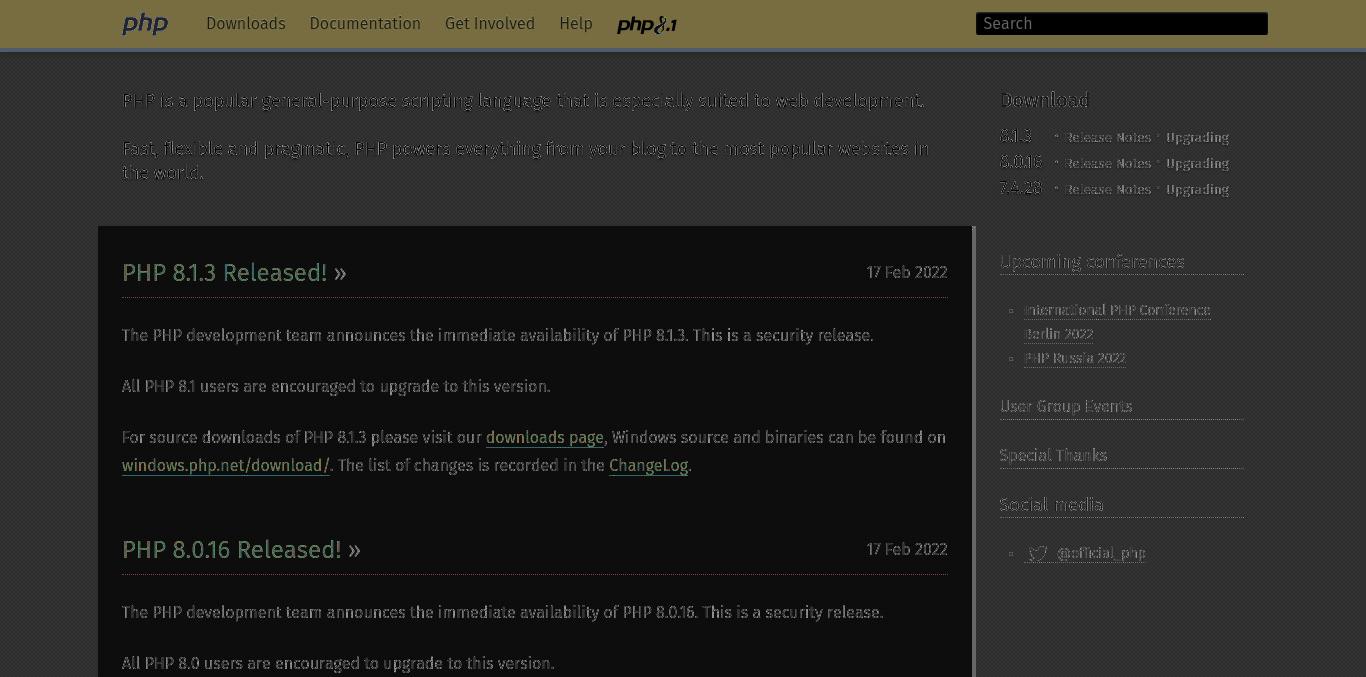Open the PHP 8.0.16 Released! headline

(x=241, y=550)
